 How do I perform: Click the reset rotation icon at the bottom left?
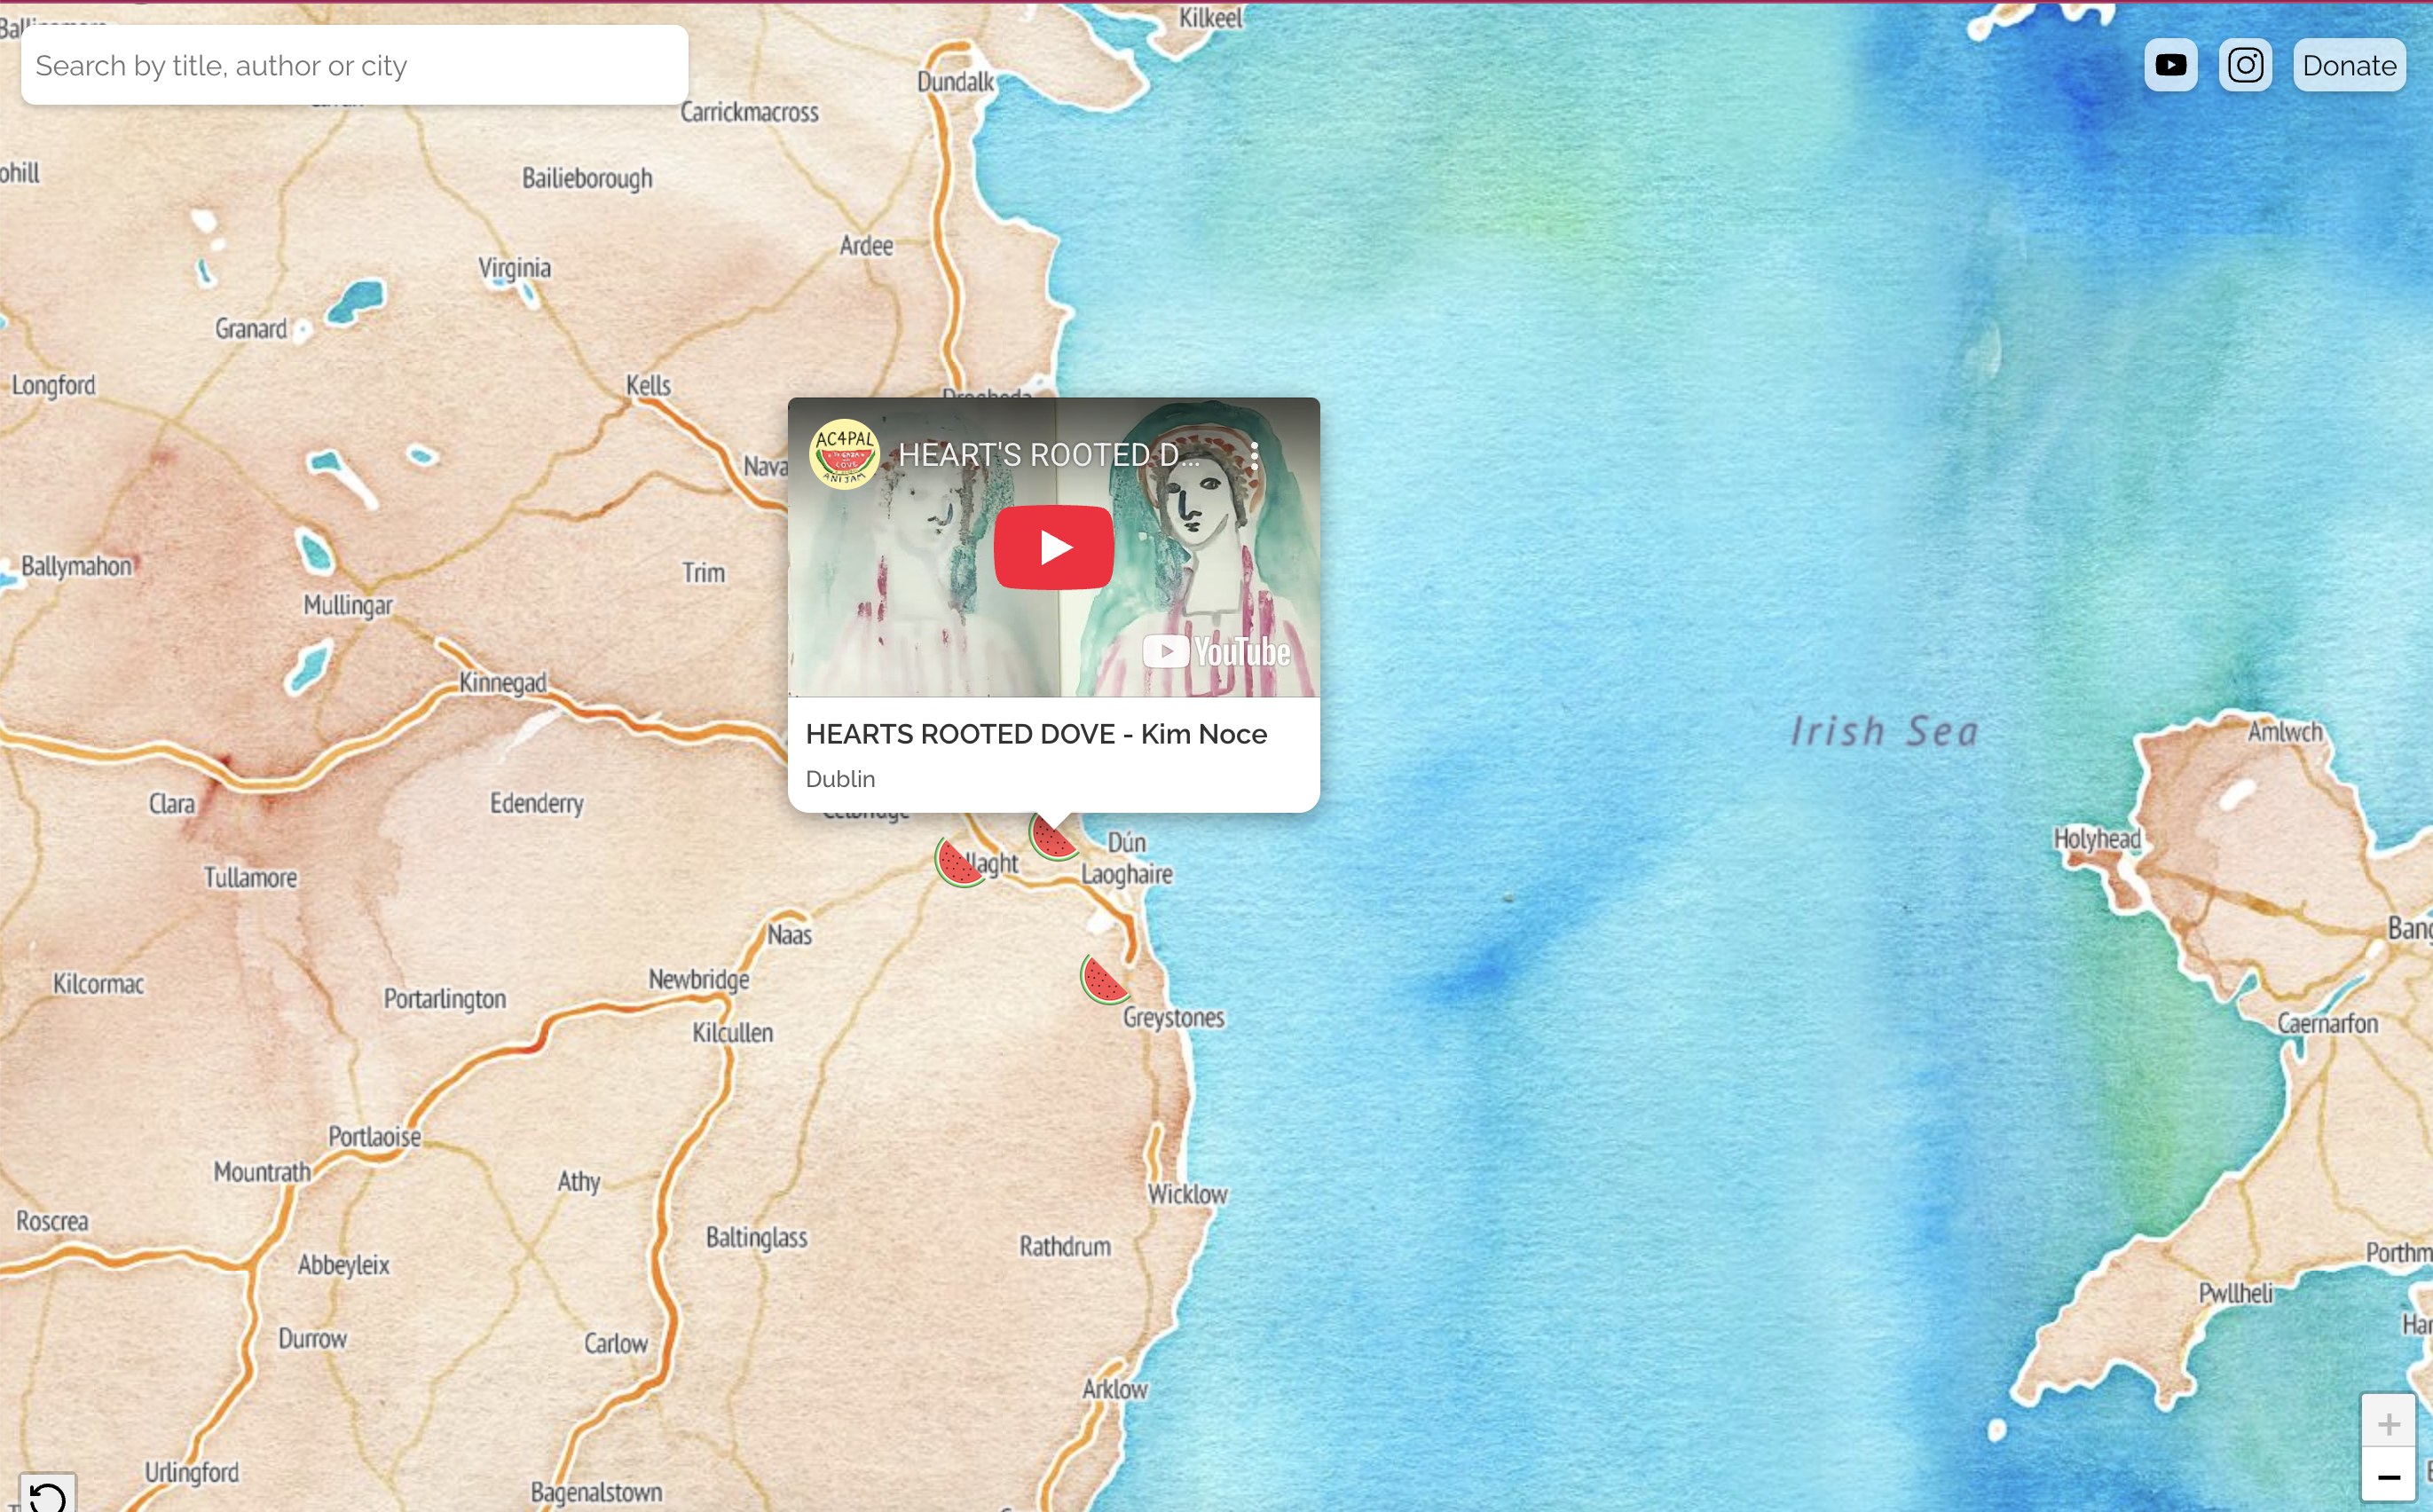pyautogui.click(x=47, y=1495)
